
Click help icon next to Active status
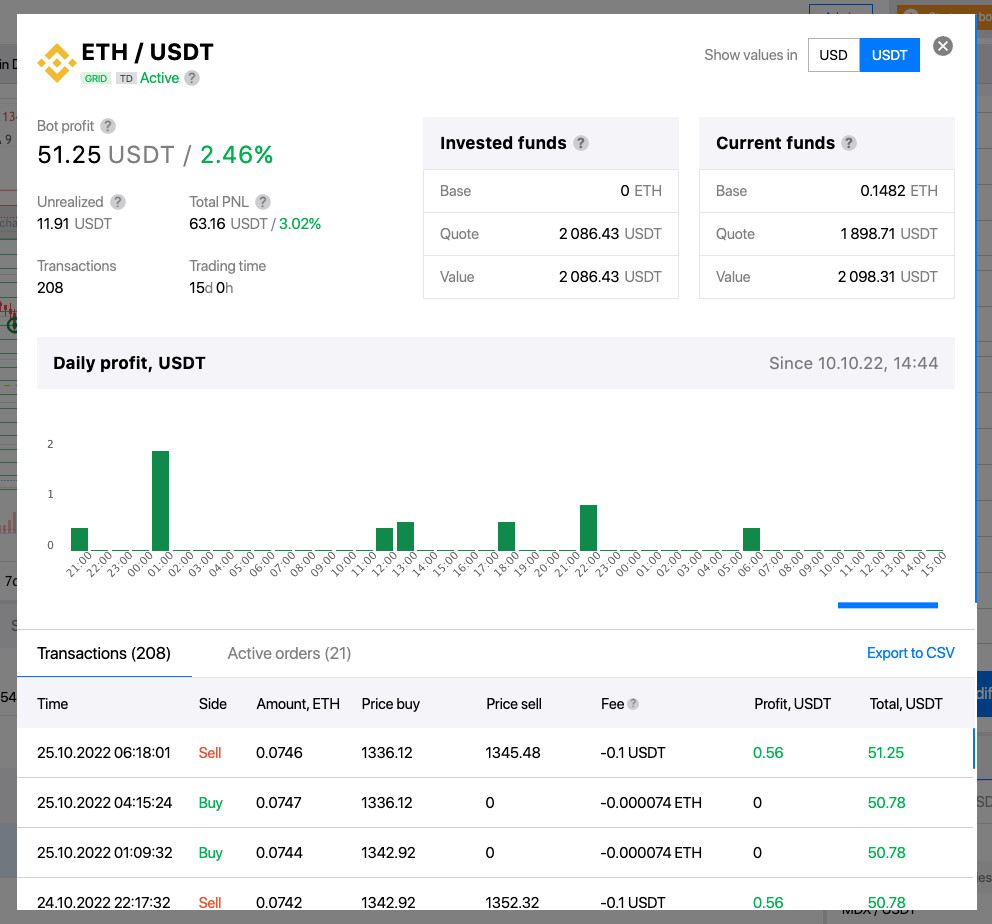point(192,78)
